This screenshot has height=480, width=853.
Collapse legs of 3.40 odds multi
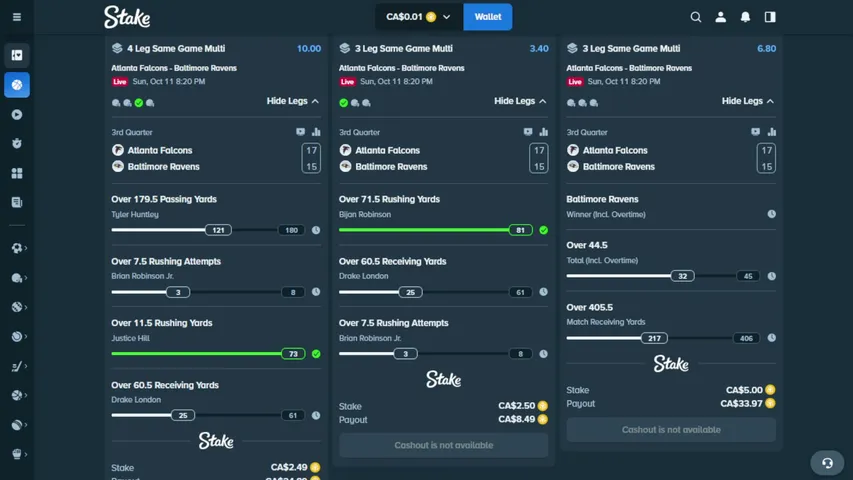pos(520,101)
